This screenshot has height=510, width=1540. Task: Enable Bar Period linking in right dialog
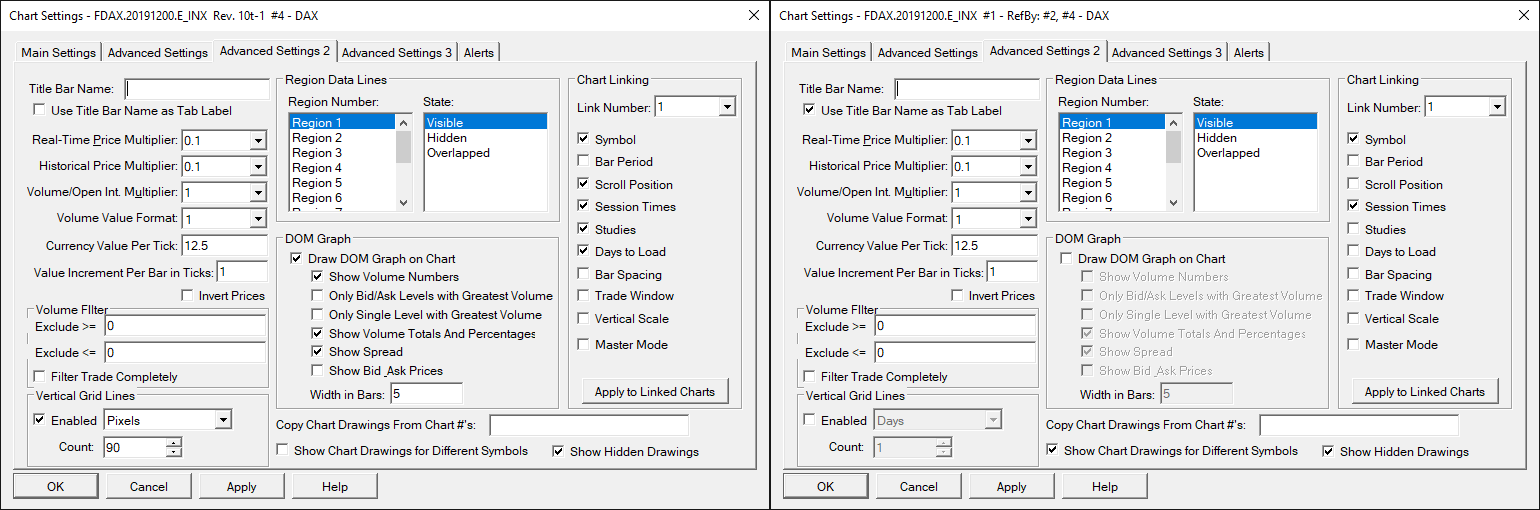pyautogui.click(x=1353, y=162)
